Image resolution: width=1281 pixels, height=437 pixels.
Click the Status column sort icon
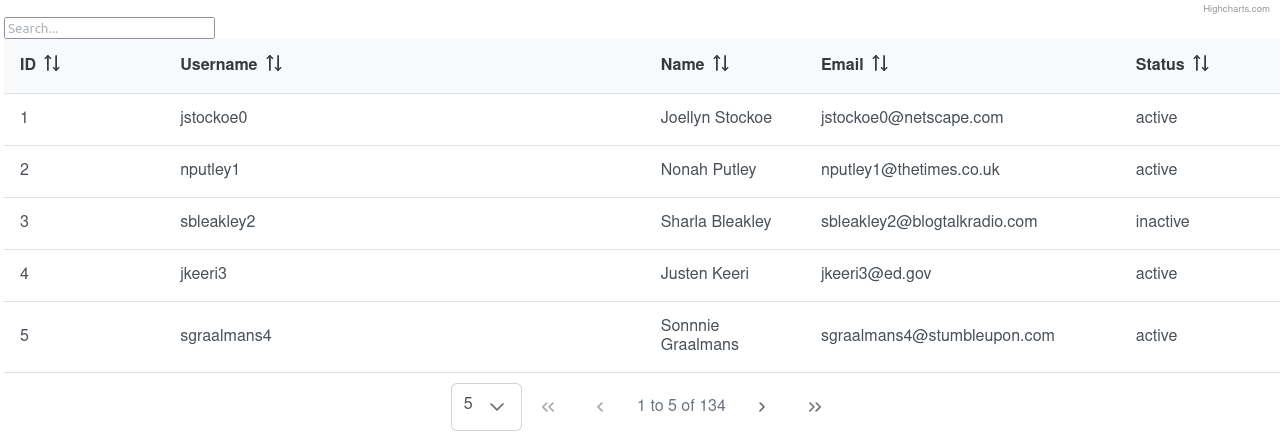click(x=1201, y=64)
